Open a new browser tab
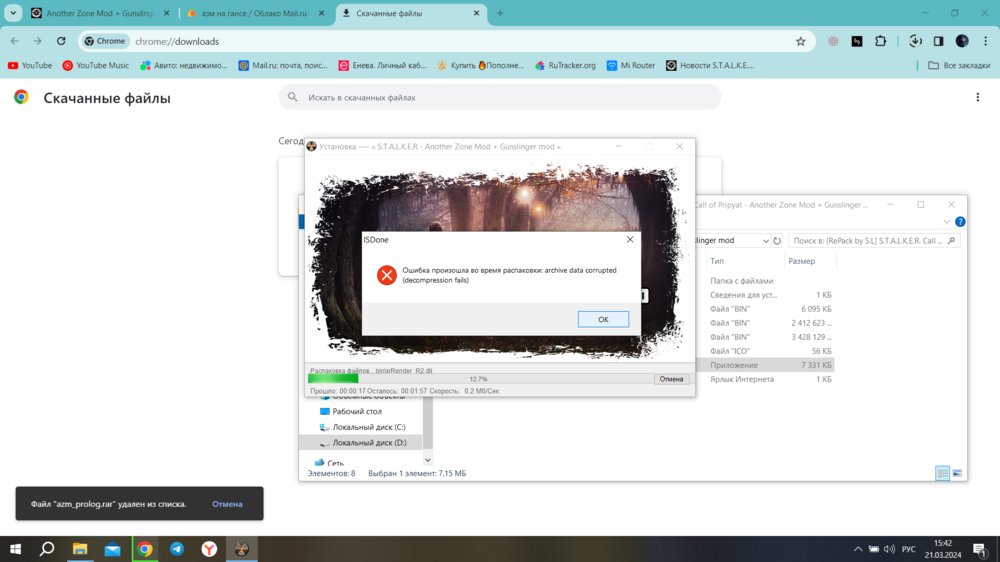Viewport: 1000px width, 562px height. pos(500,13)
